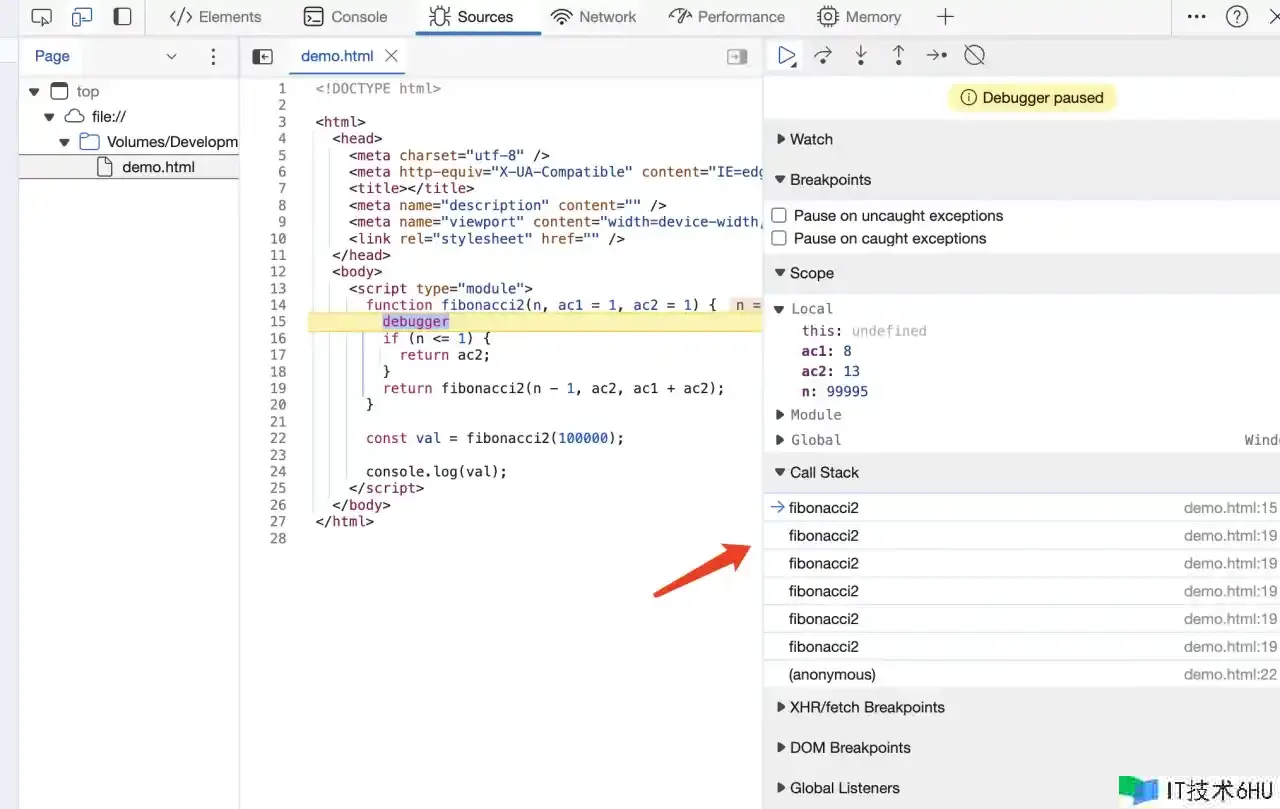Deactivate all breakpoints
The height and width of the screenshot is (809, 1280).
[x=974, y=55]
